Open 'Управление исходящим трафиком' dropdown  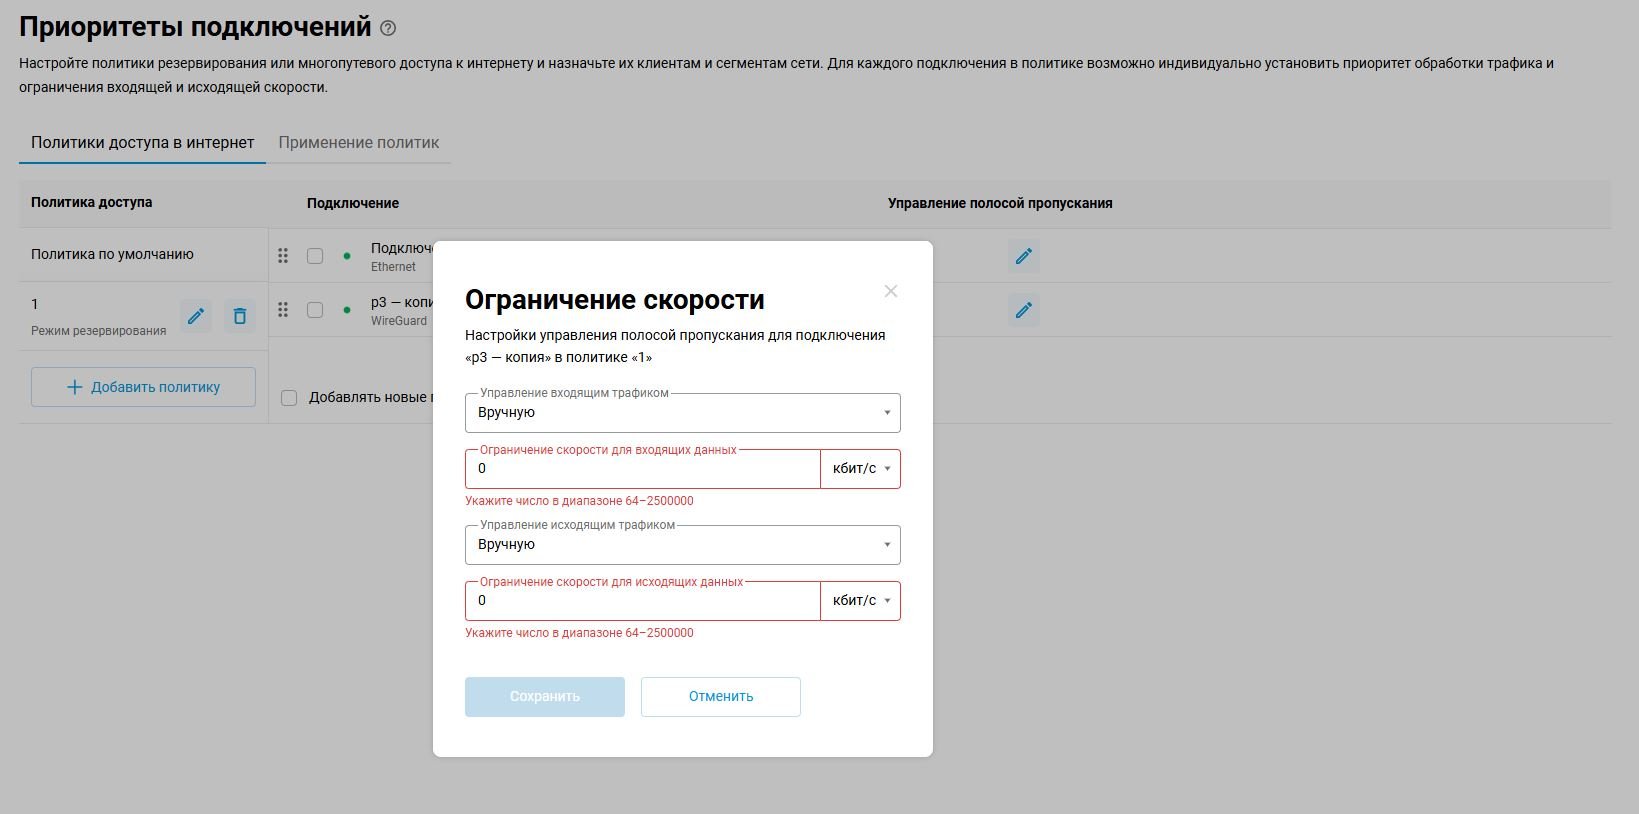682,545
